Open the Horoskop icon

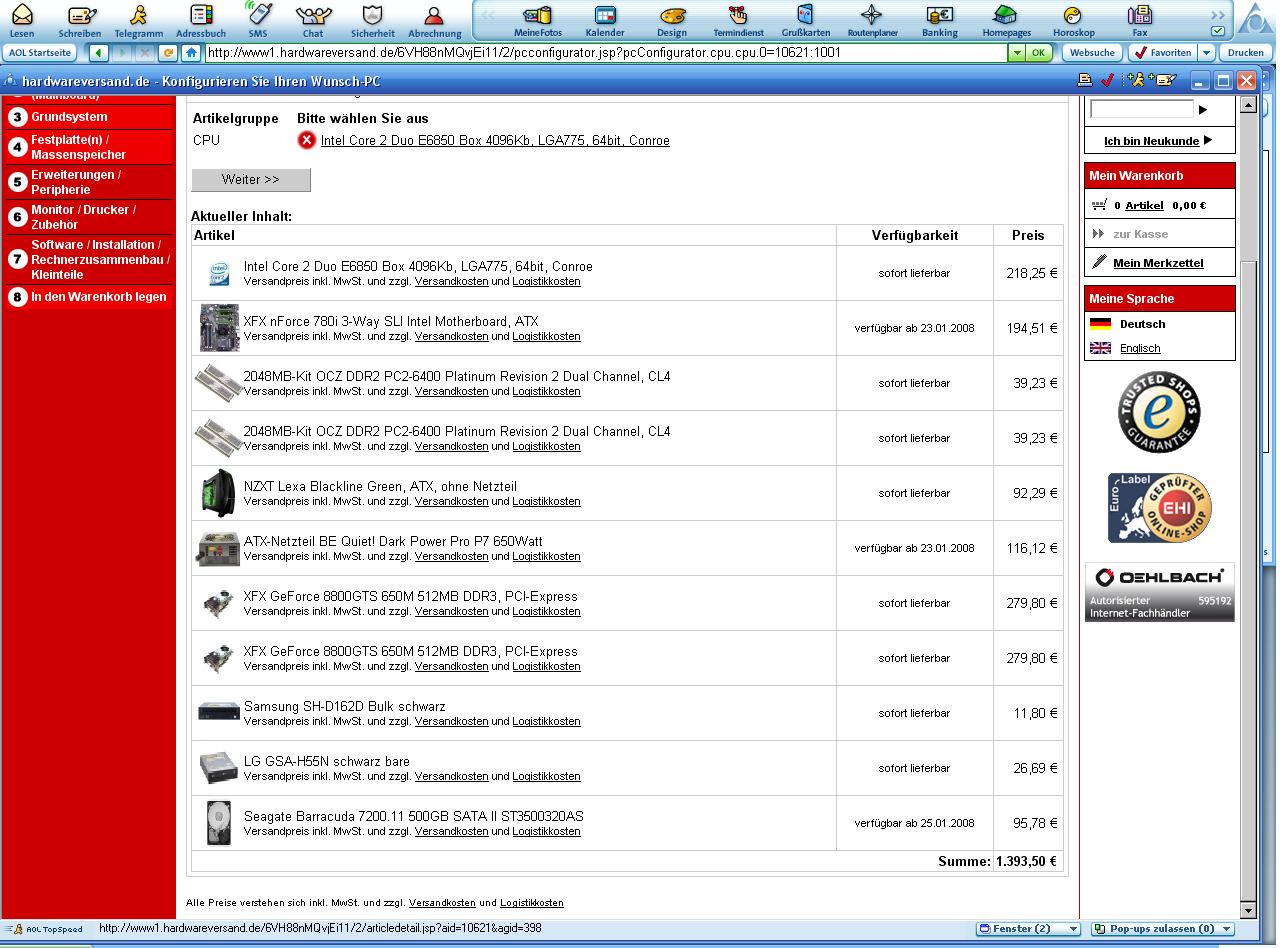pos(1073,19)
